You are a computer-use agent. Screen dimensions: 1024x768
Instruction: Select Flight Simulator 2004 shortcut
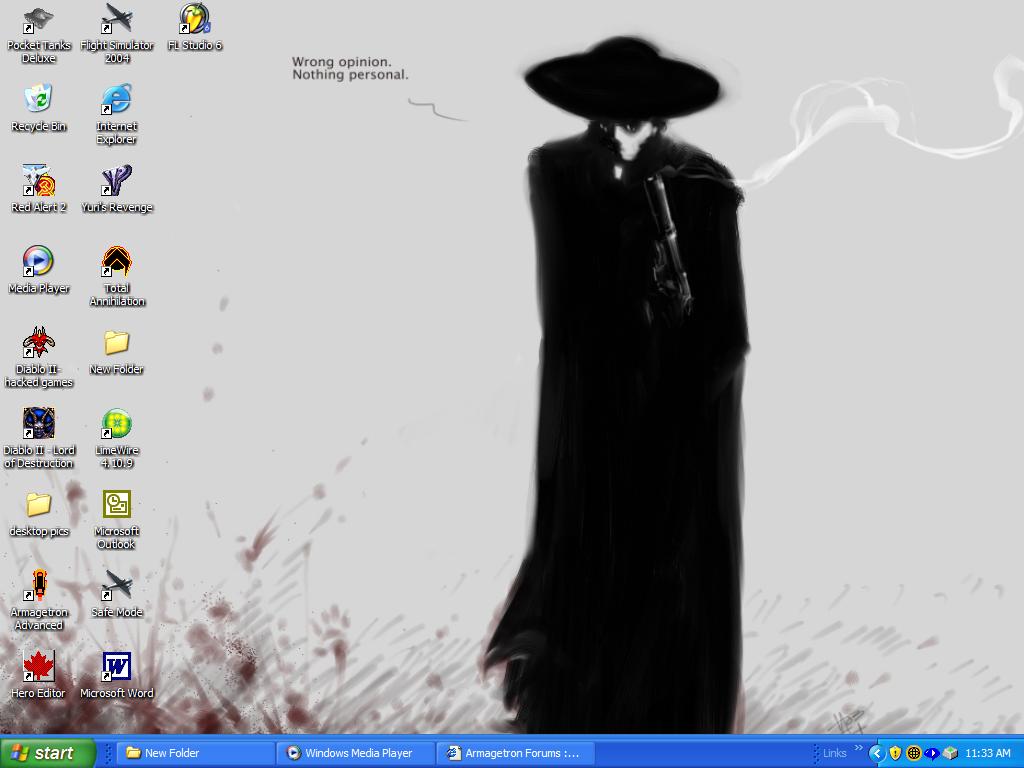(x=117, y=20)
